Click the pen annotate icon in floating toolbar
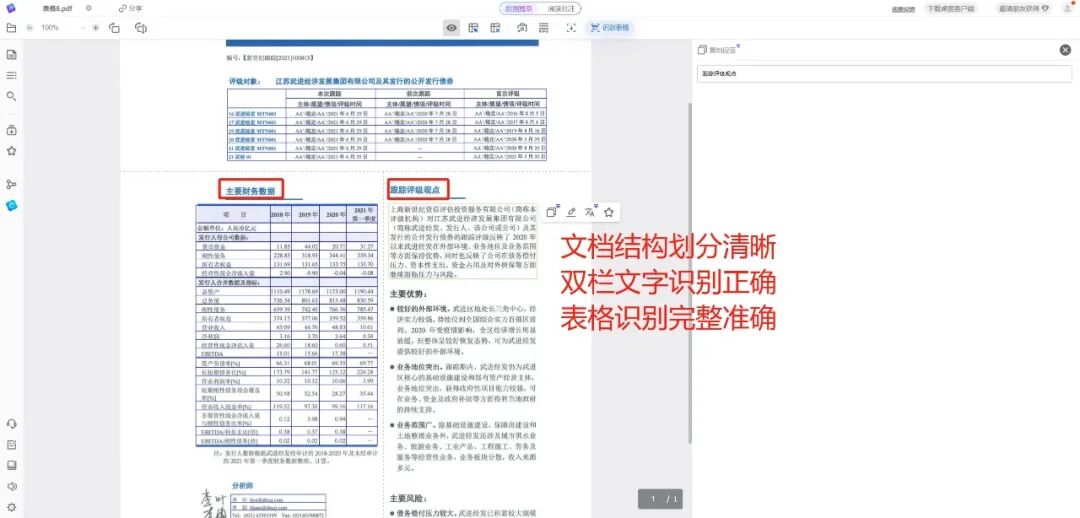The width and height of the screenshot is (1080, 518). tap(571, 212)
